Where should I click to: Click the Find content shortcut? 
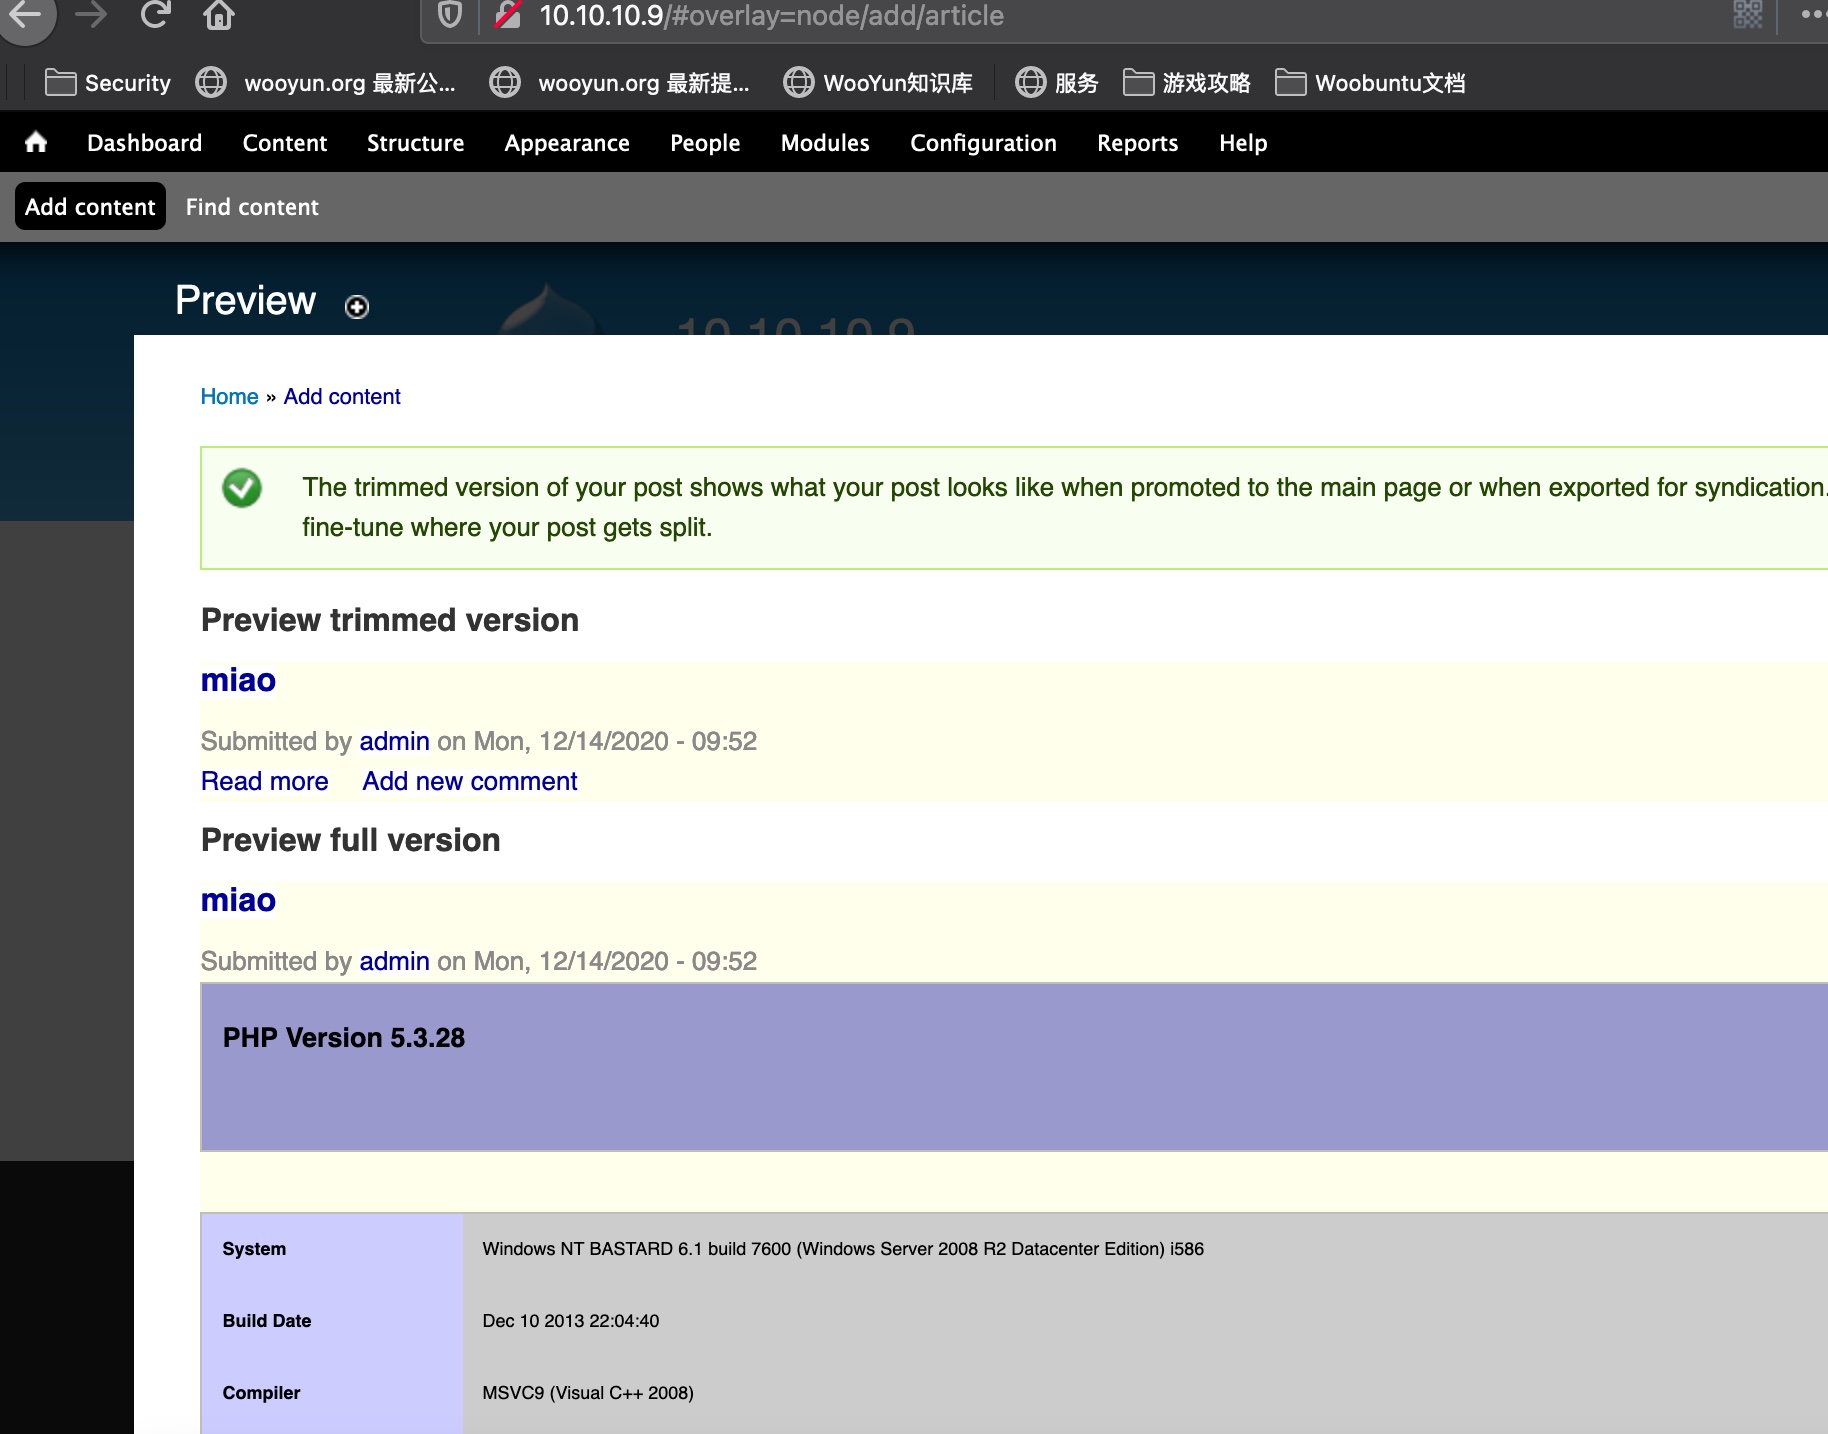click(252, 207)
